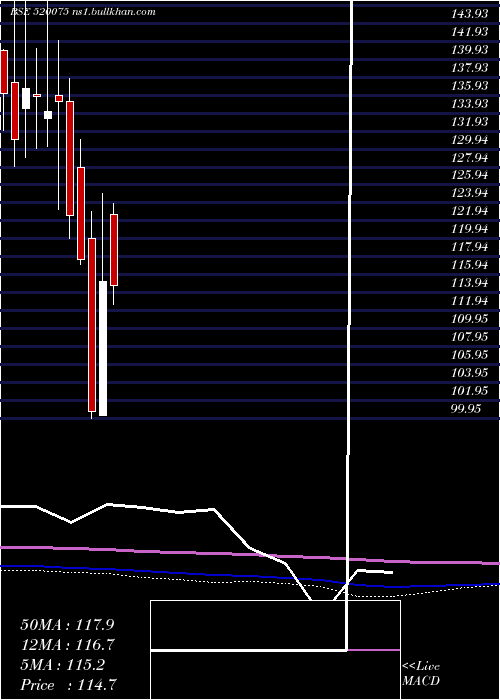The height and width of the screenshot is (700, 500).
Task: Click the 109.95 price axis label
Action: (x=470, y=319)
